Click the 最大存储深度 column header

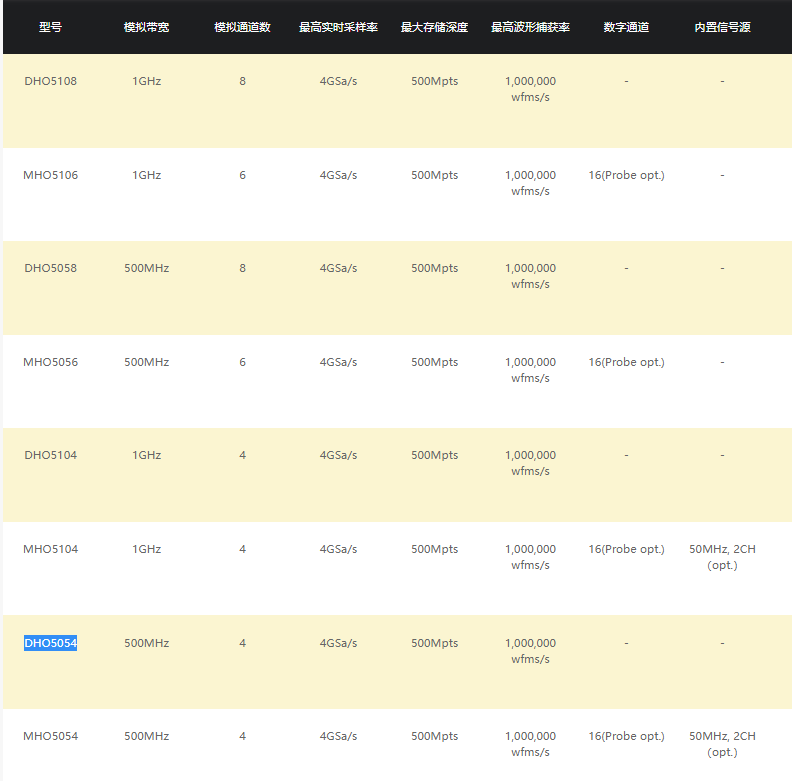(434, 27)
